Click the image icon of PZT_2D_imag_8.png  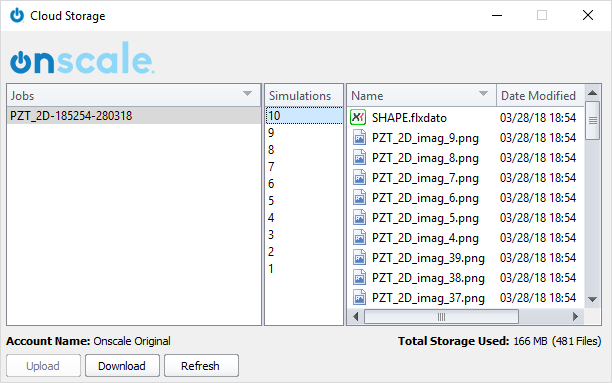359,158
